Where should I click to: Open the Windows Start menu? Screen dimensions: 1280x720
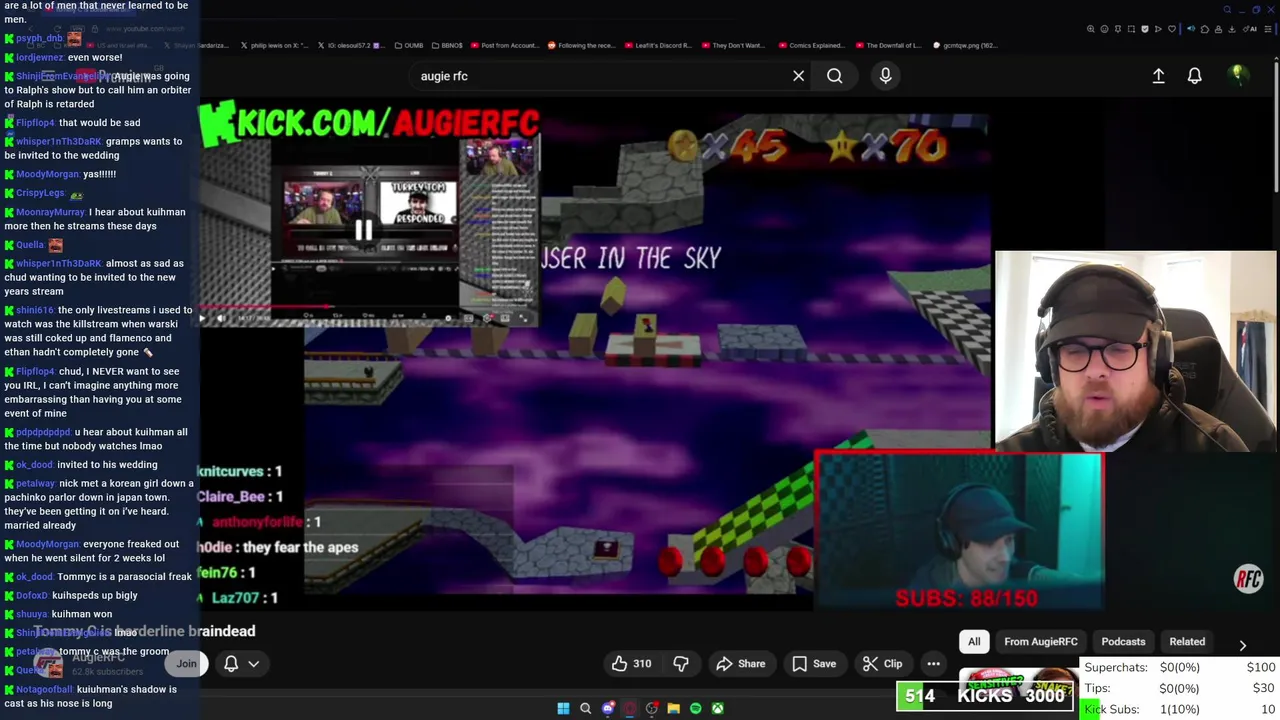pyautogui.click(x=563, y=708)
